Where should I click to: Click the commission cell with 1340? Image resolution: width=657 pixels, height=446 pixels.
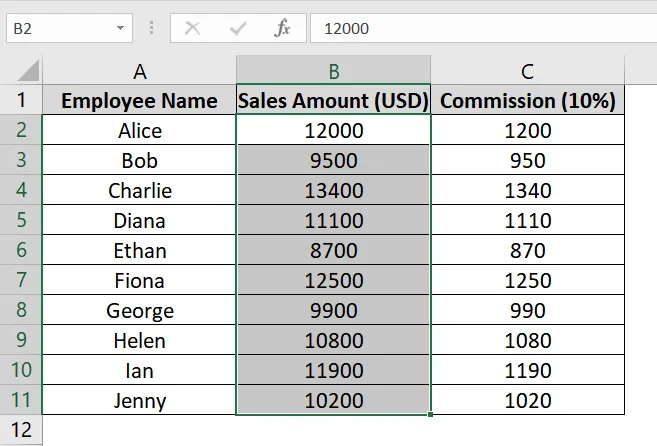pyautogui.click(x=528, y=190)
